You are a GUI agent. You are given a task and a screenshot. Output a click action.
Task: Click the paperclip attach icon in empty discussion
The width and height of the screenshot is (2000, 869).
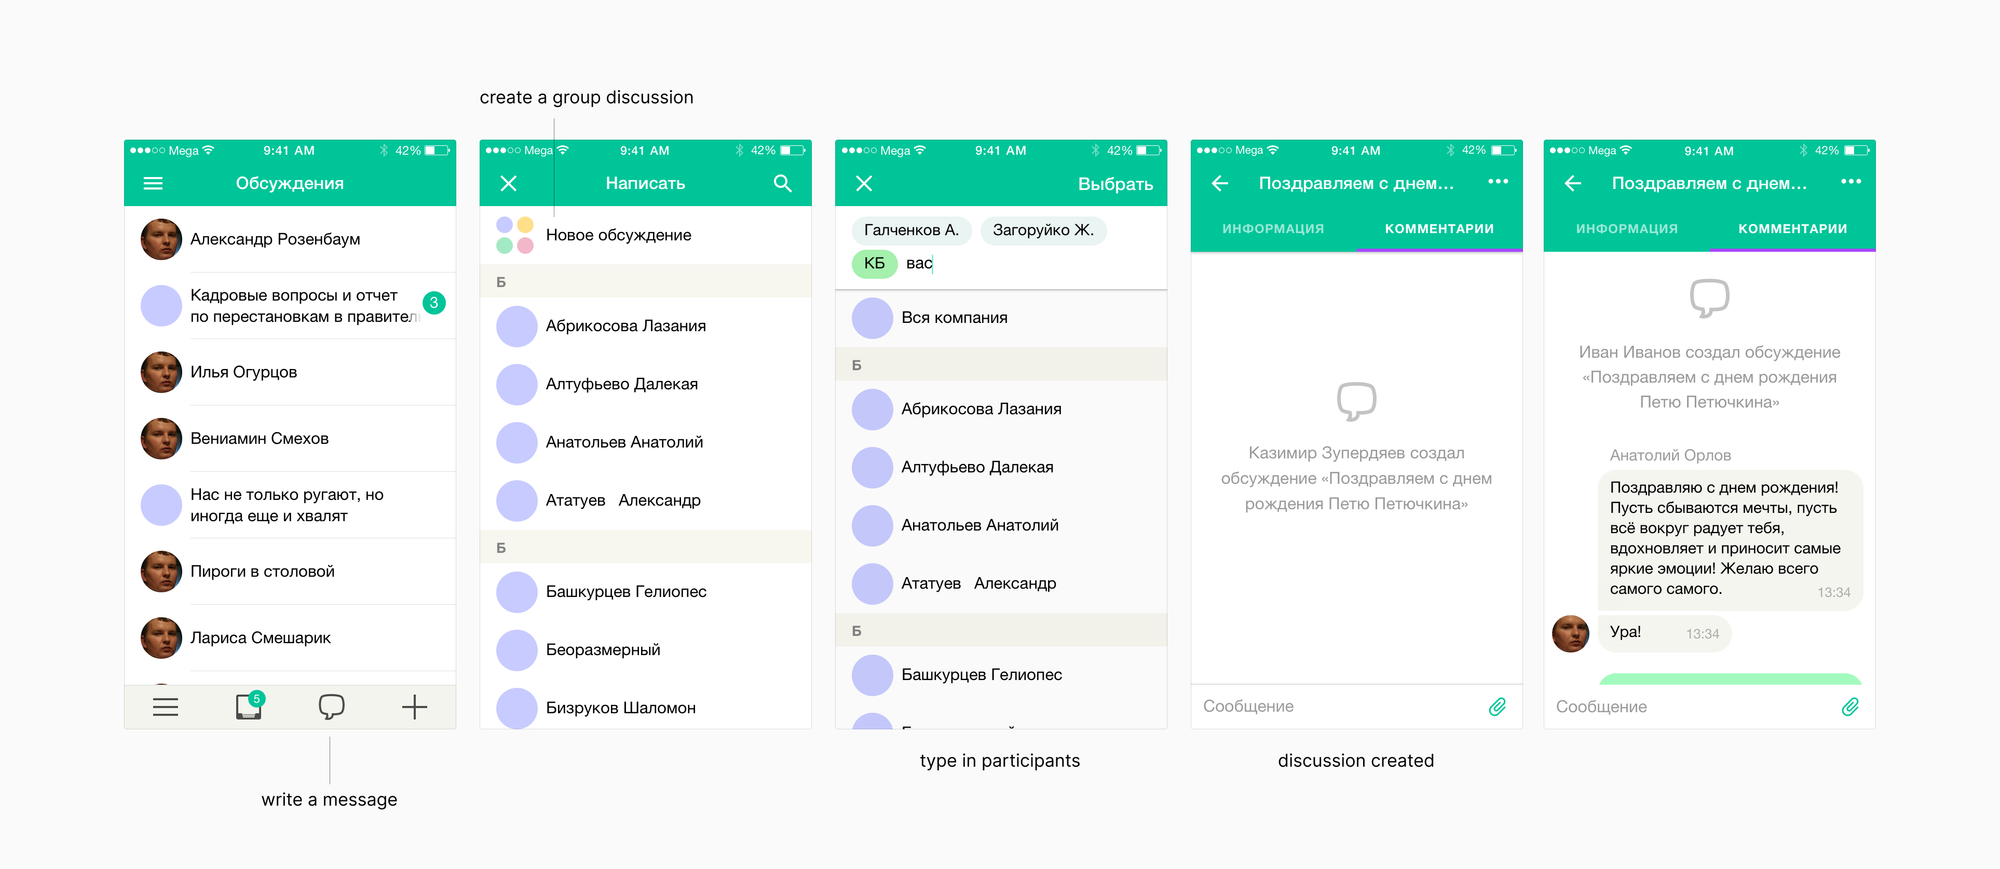point(1497,707)
